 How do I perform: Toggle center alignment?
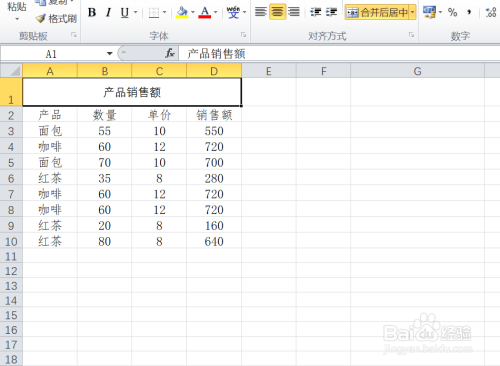pos(277,12)
